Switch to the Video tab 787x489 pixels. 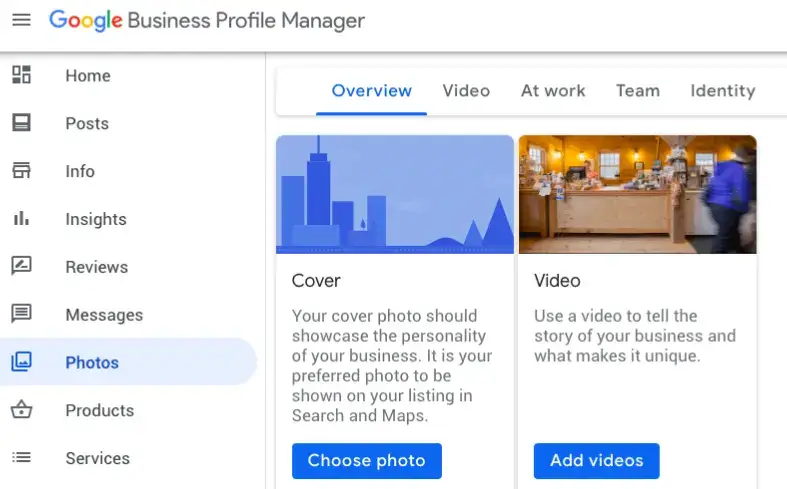pos(466,91)
